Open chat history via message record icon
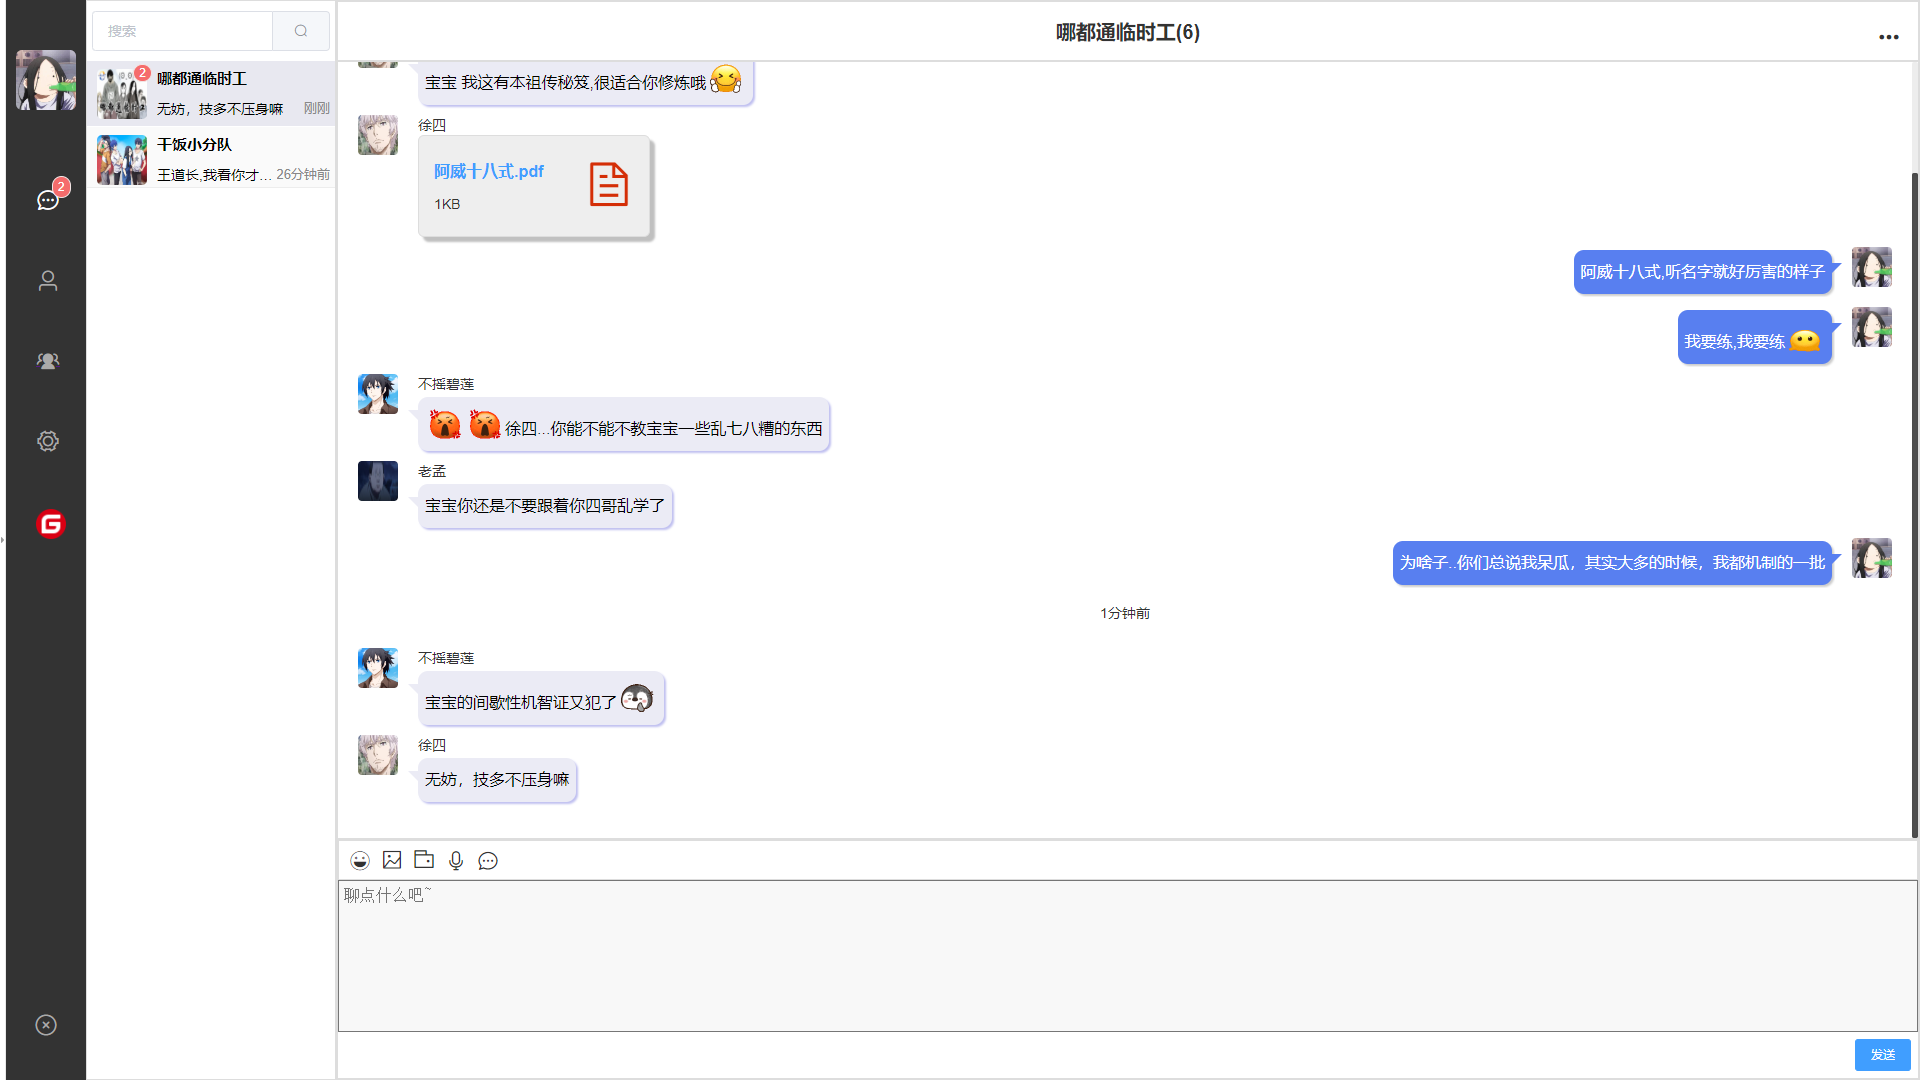This screenshot has width=1920, height=1080. (488, 860)
